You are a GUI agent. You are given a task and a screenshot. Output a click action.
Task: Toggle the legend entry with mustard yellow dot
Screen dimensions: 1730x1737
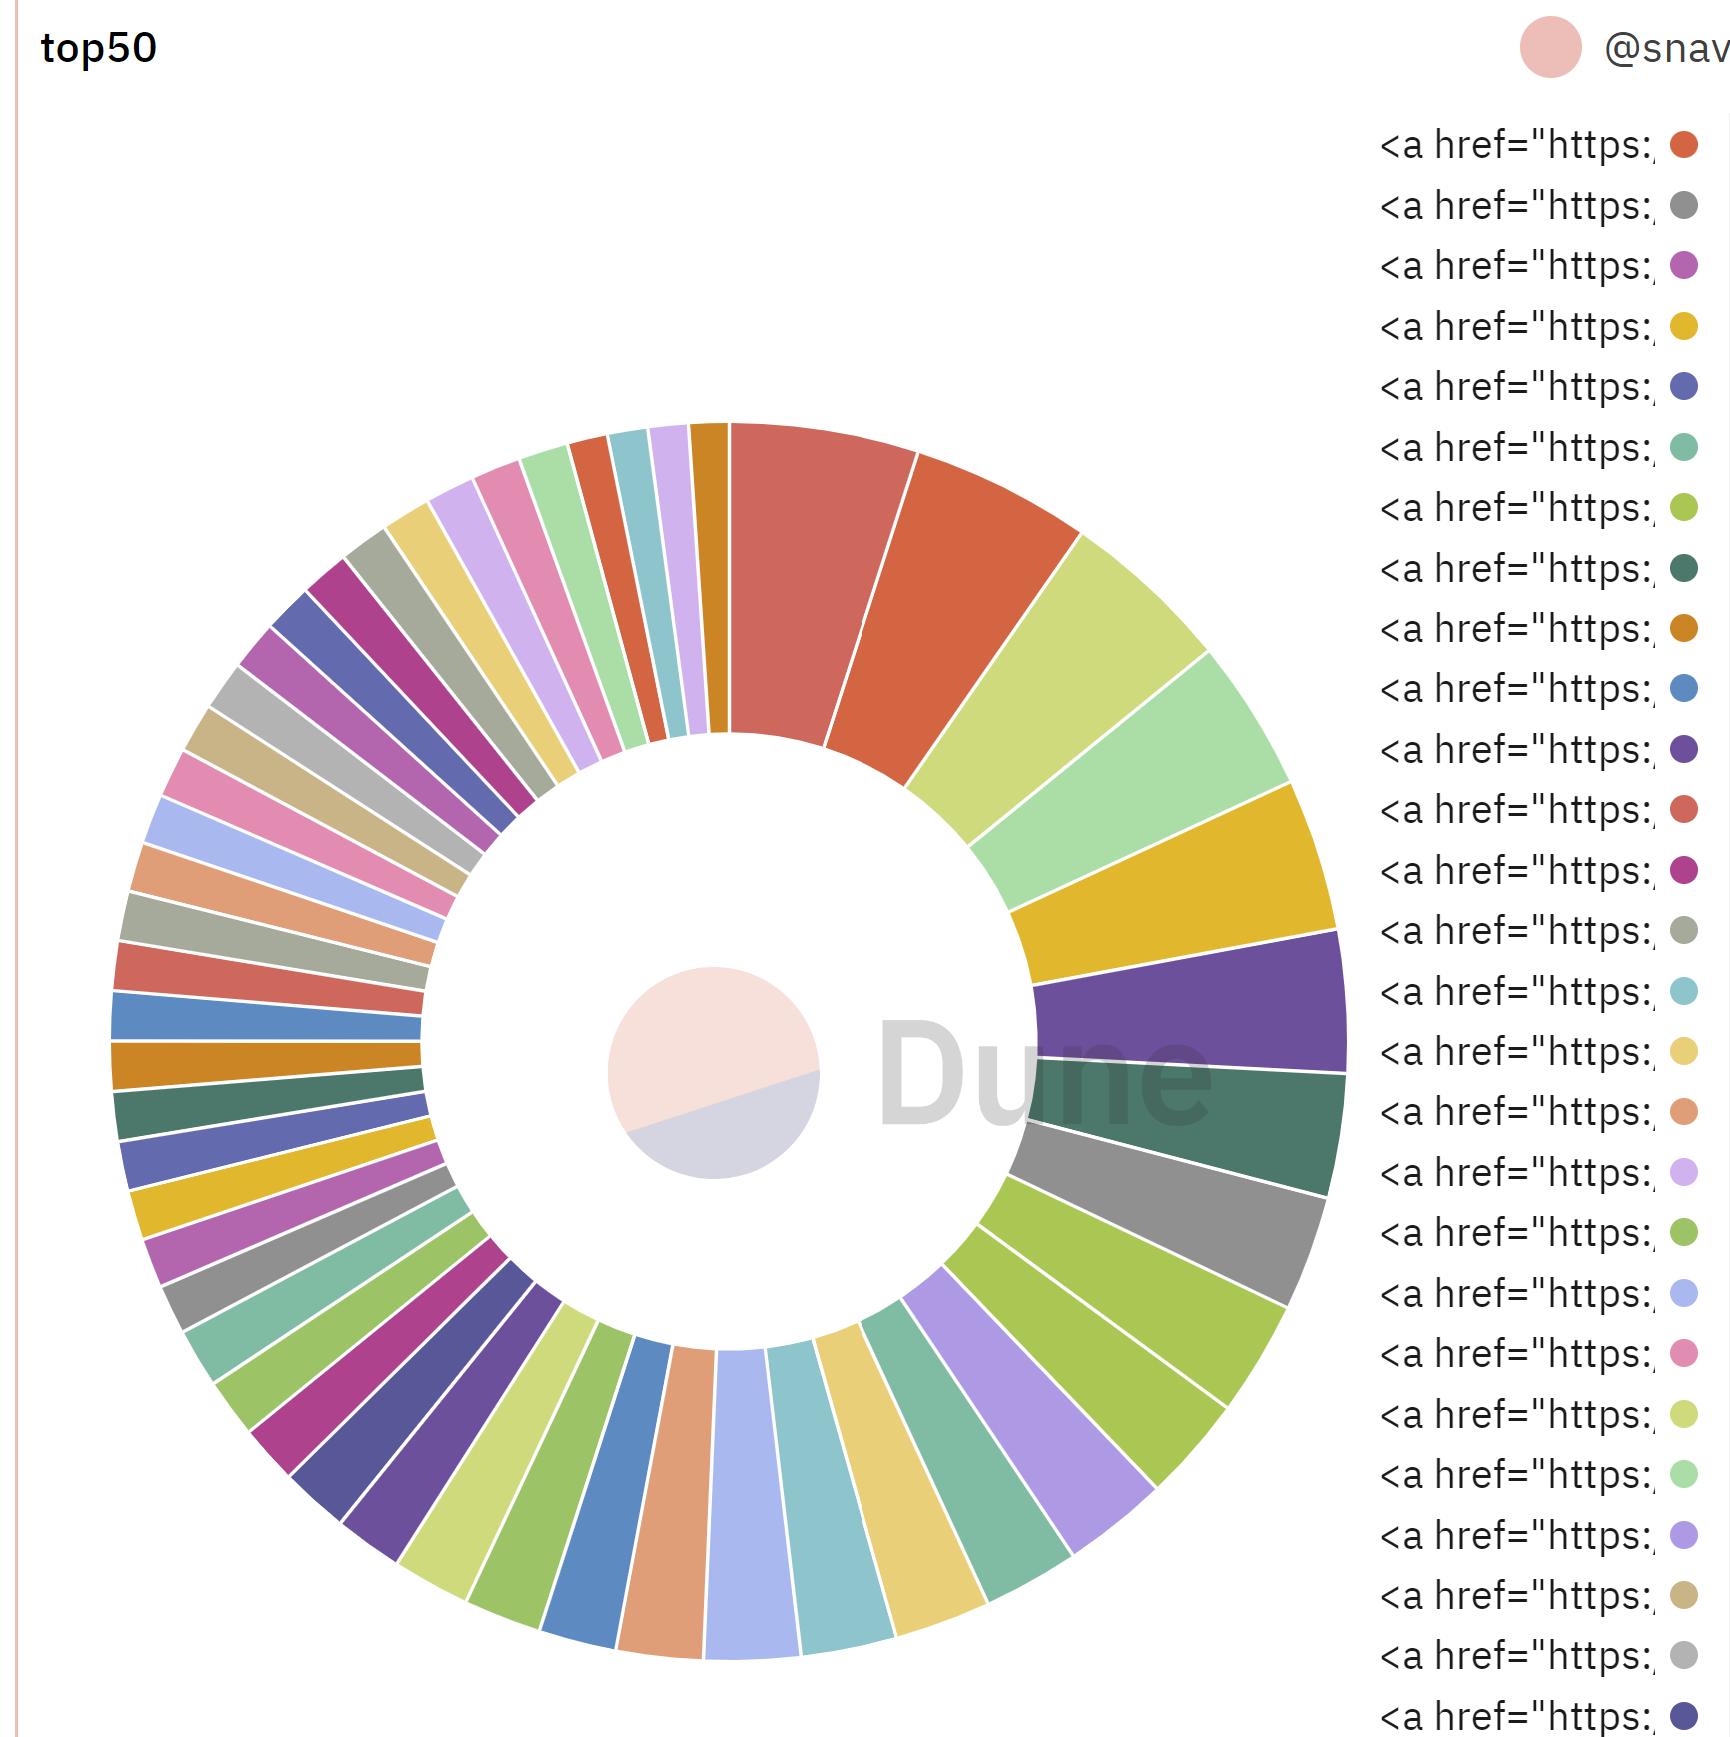(1538, 326)
